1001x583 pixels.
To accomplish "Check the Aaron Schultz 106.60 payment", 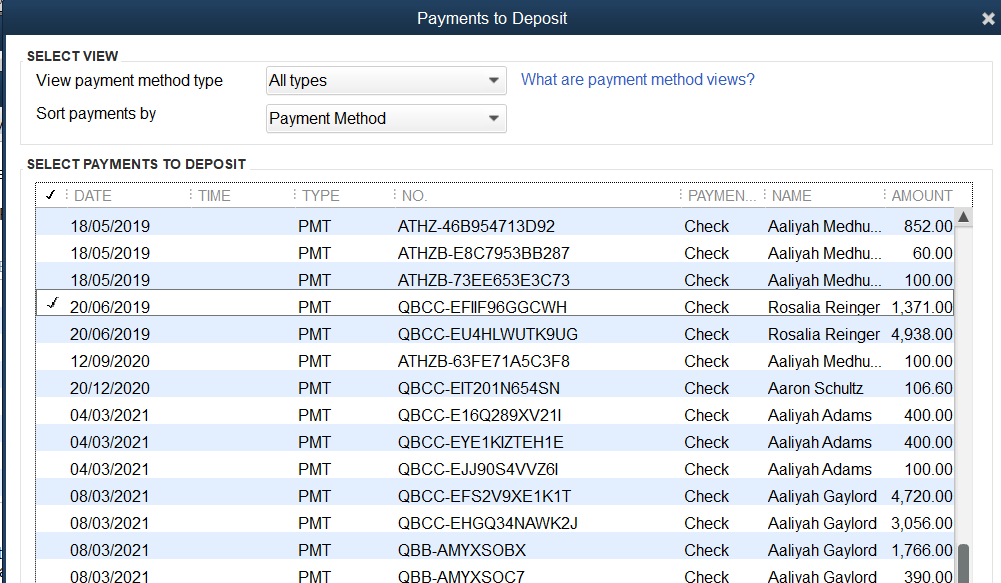I will coord(51,388).
